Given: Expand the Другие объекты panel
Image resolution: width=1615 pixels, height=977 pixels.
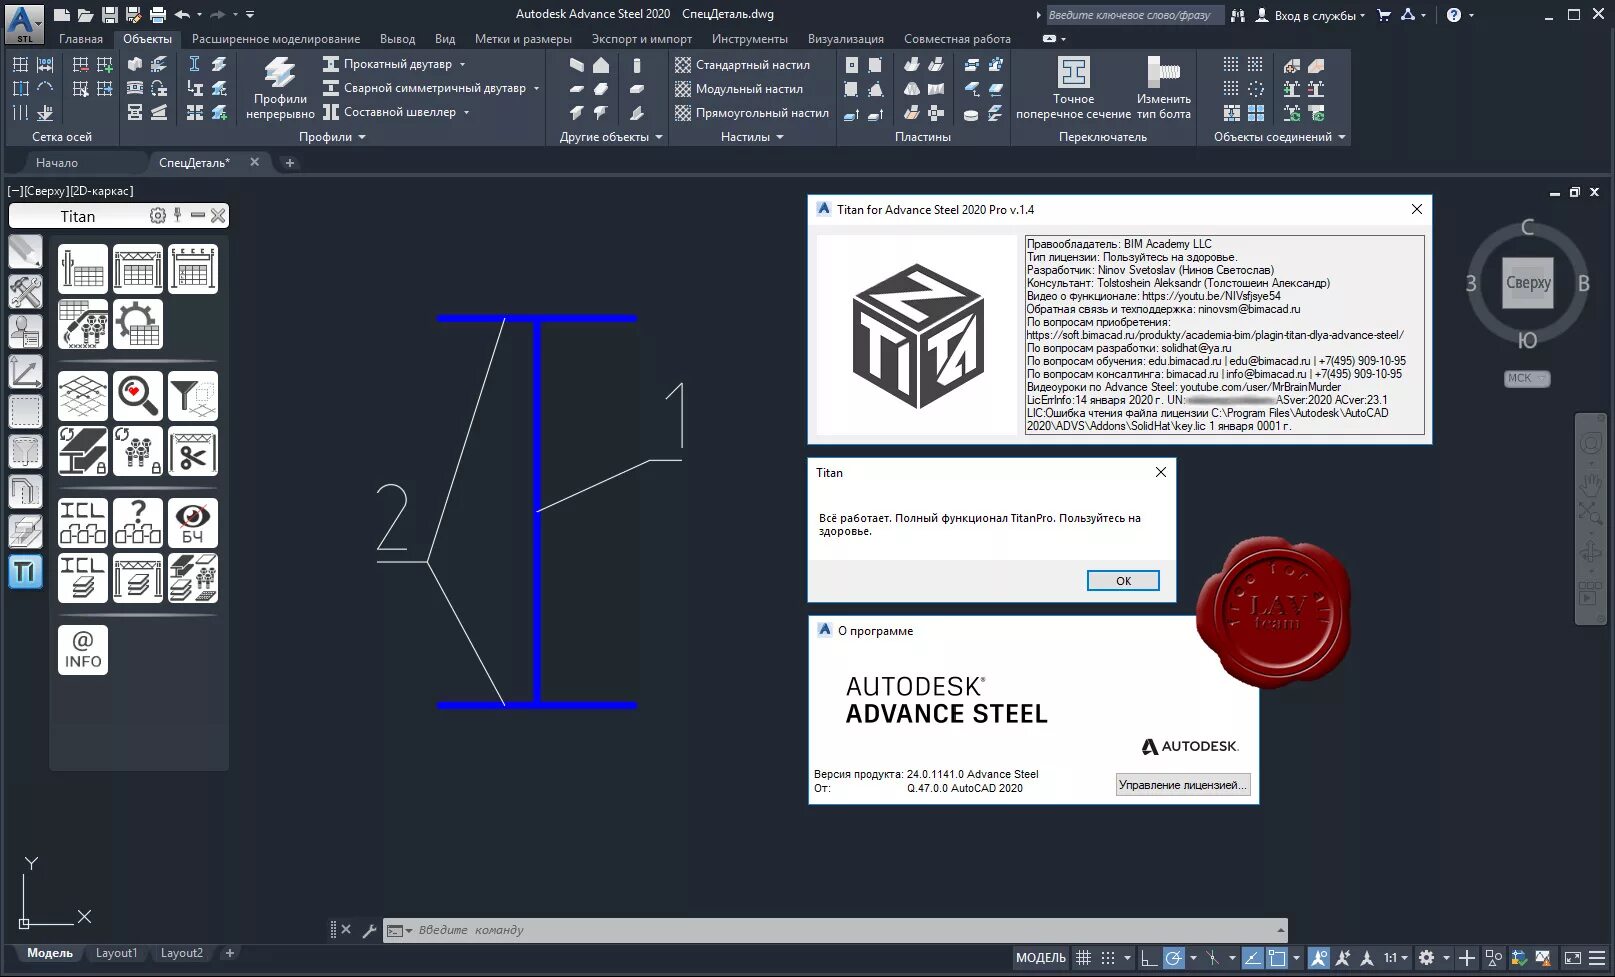Looking at the screenshot, I should pos(611,137).
